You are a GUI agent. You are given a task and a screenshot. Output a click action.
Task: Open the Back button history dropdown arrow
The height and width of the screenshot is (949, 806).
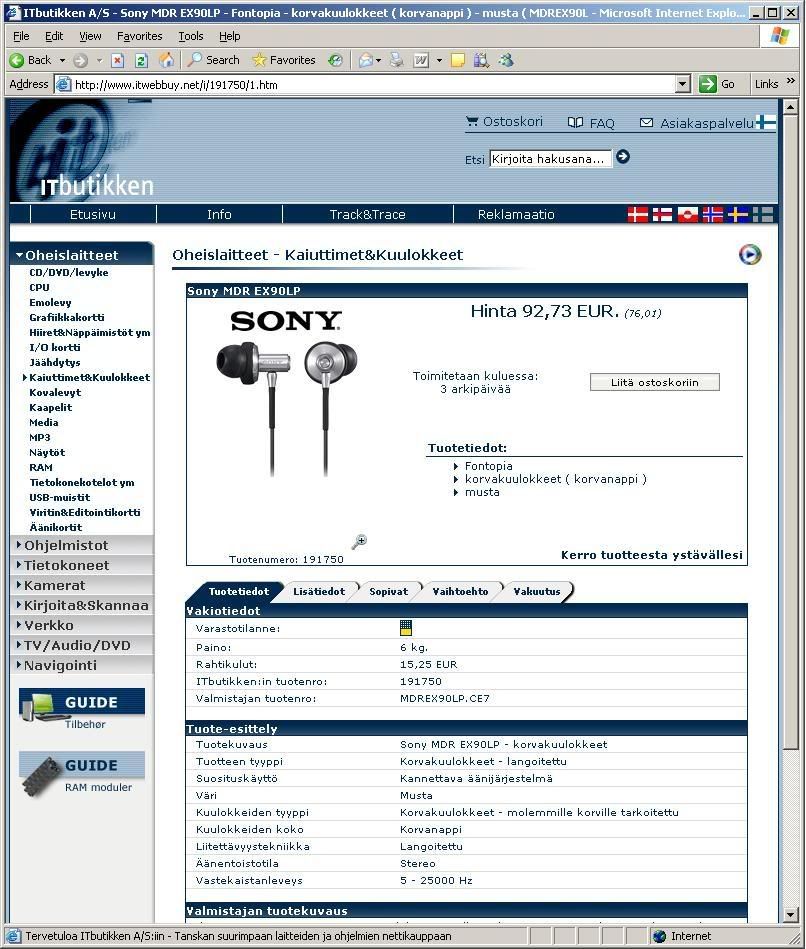click(x=62, y=60)
